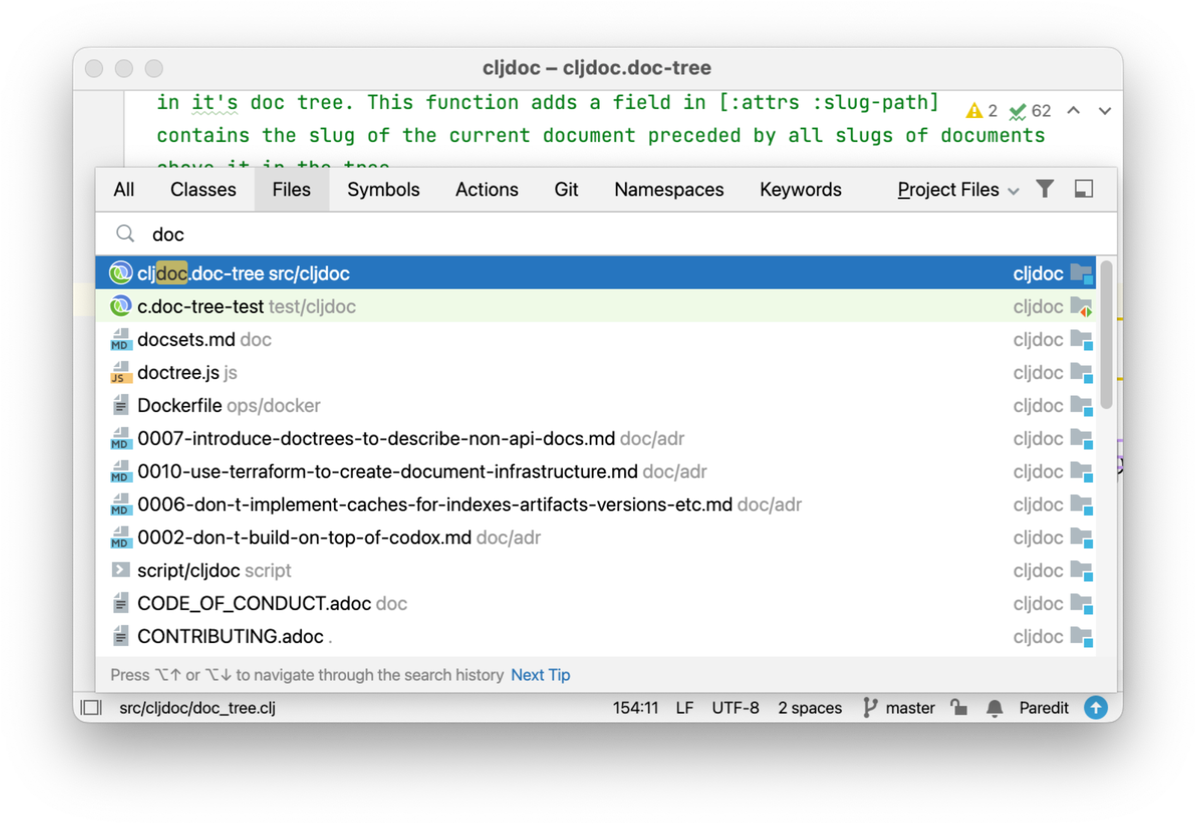Select Dockerfile ops/docker result
The image size is (1196, 824).
pos(596,405)
